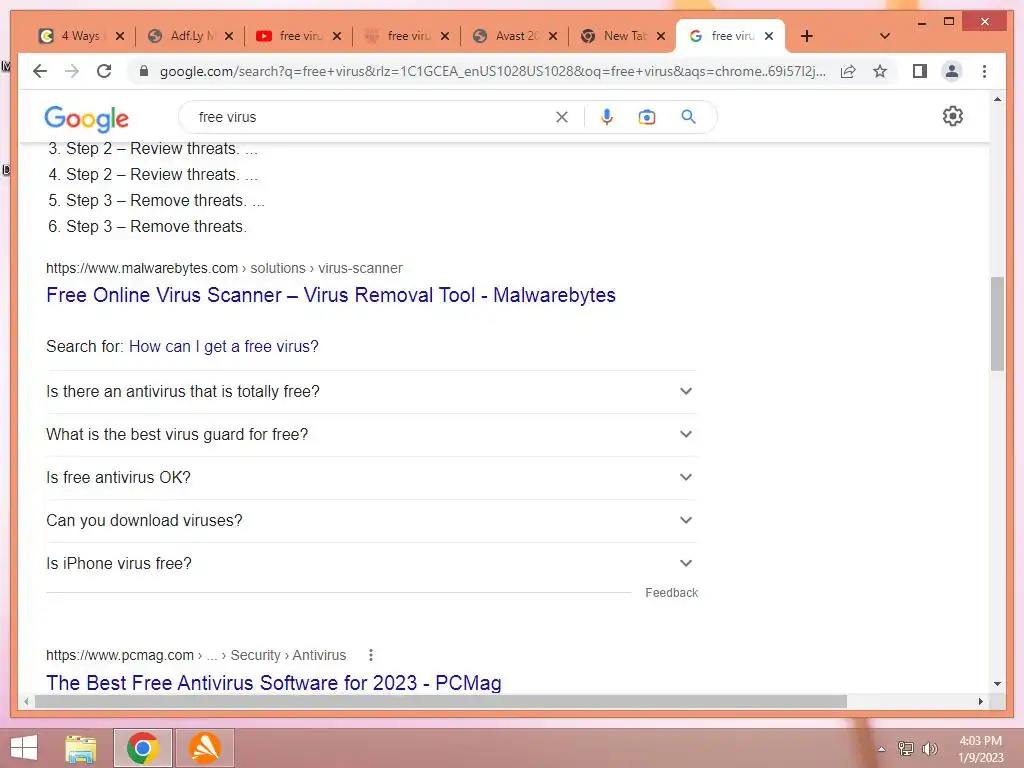This screenshot has height=768, width=1024.
Task: Open Avast icon in taskbar
Action: click(x=205, y=748)
